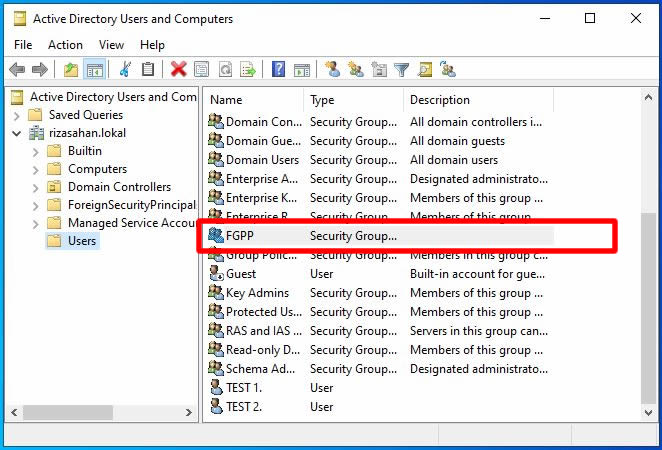Open the Properties toolbar icon
This screenshot has width=662, height=450.
201,69
